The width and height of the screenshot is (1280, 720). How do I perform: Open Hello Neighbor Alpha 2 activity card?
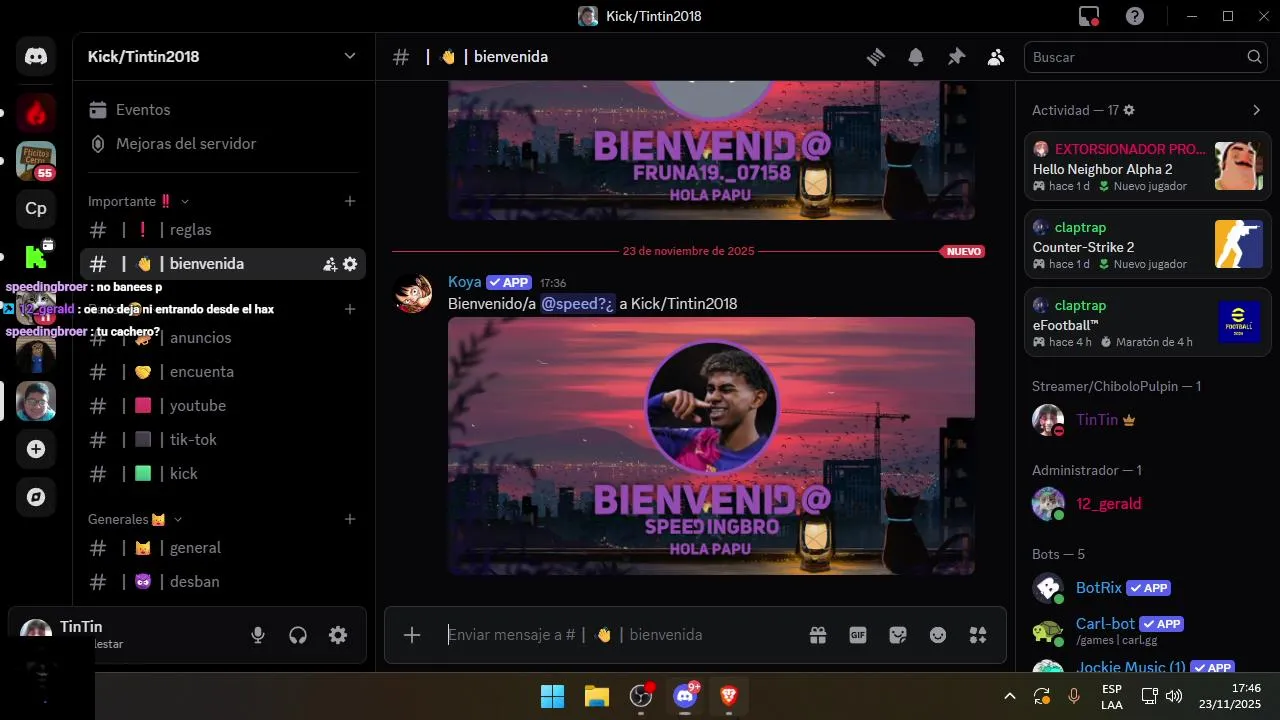click(x=1147, y=166)
